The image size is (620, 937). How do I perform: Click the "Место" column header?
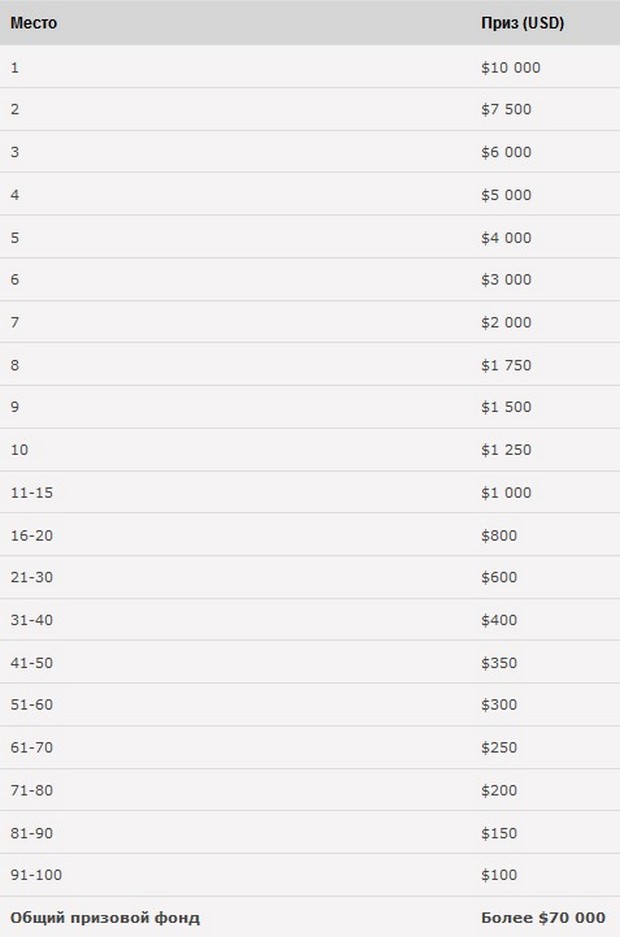pos(34,23)
